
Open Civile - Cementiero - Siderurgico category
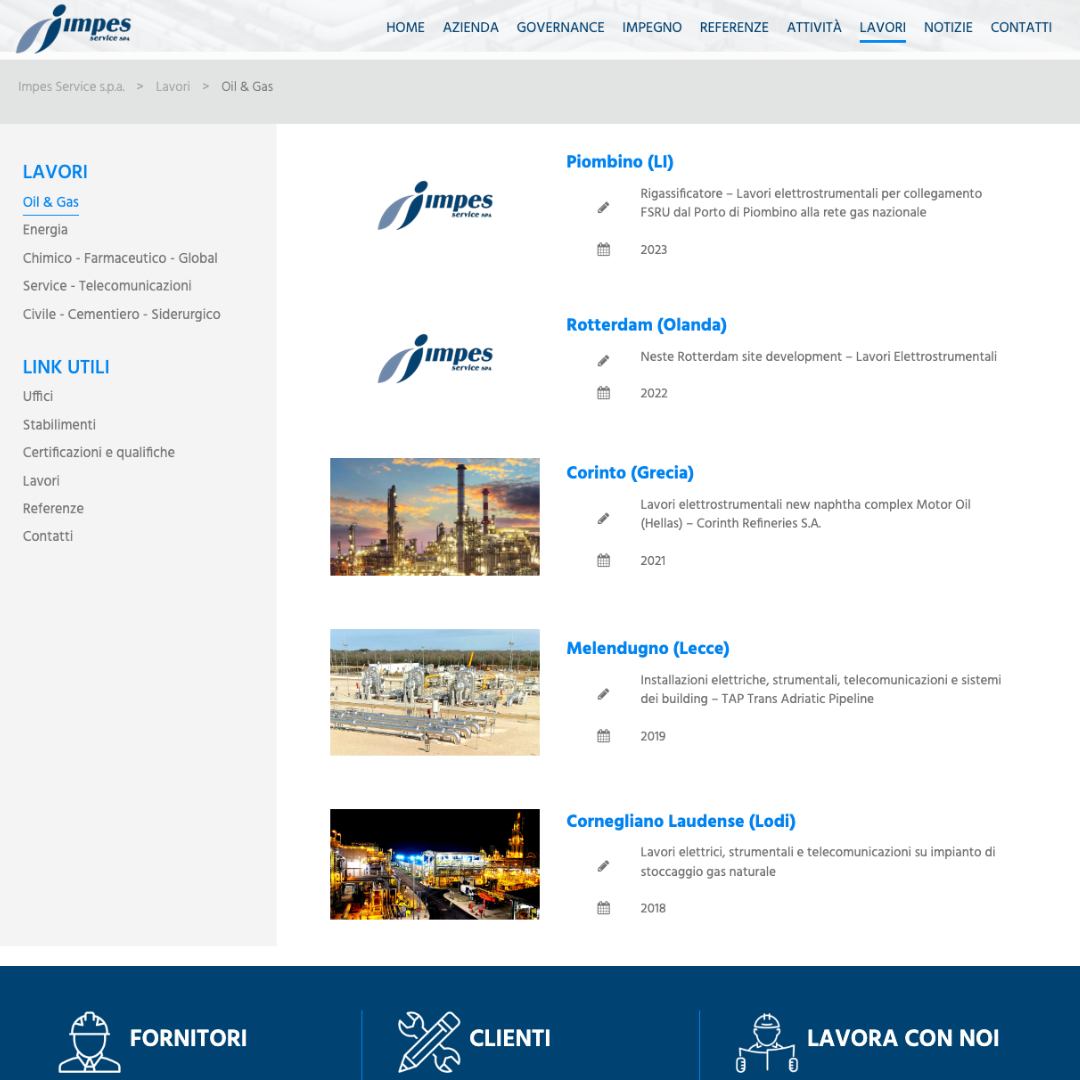pos(122,314)
